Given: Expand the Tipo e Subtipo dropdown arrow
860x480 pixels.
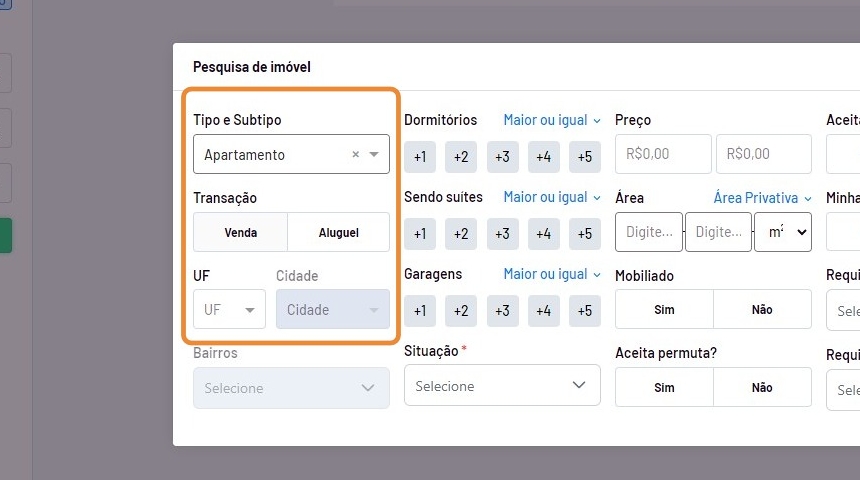Looking at the screenshot, I should tap(374, 155).
